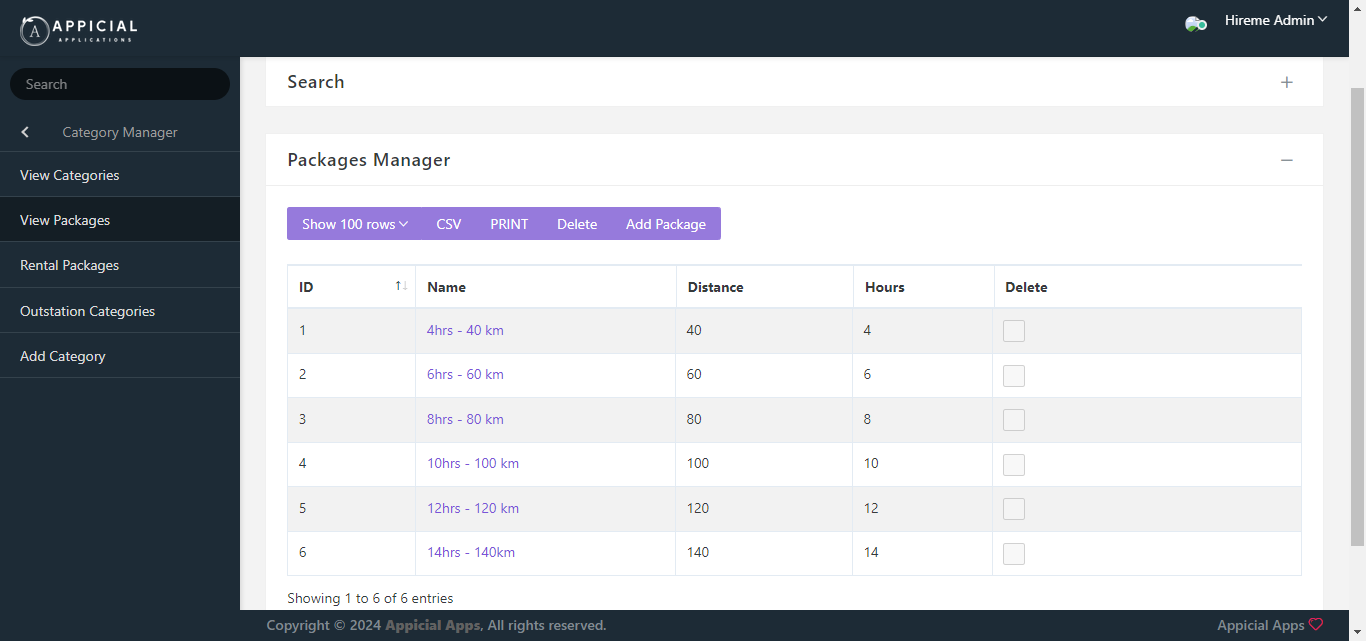Tick the delete checkbox for 14hrs - 140km
This screenshot has height=641, width=1366.
click(x=1014, y=554)
